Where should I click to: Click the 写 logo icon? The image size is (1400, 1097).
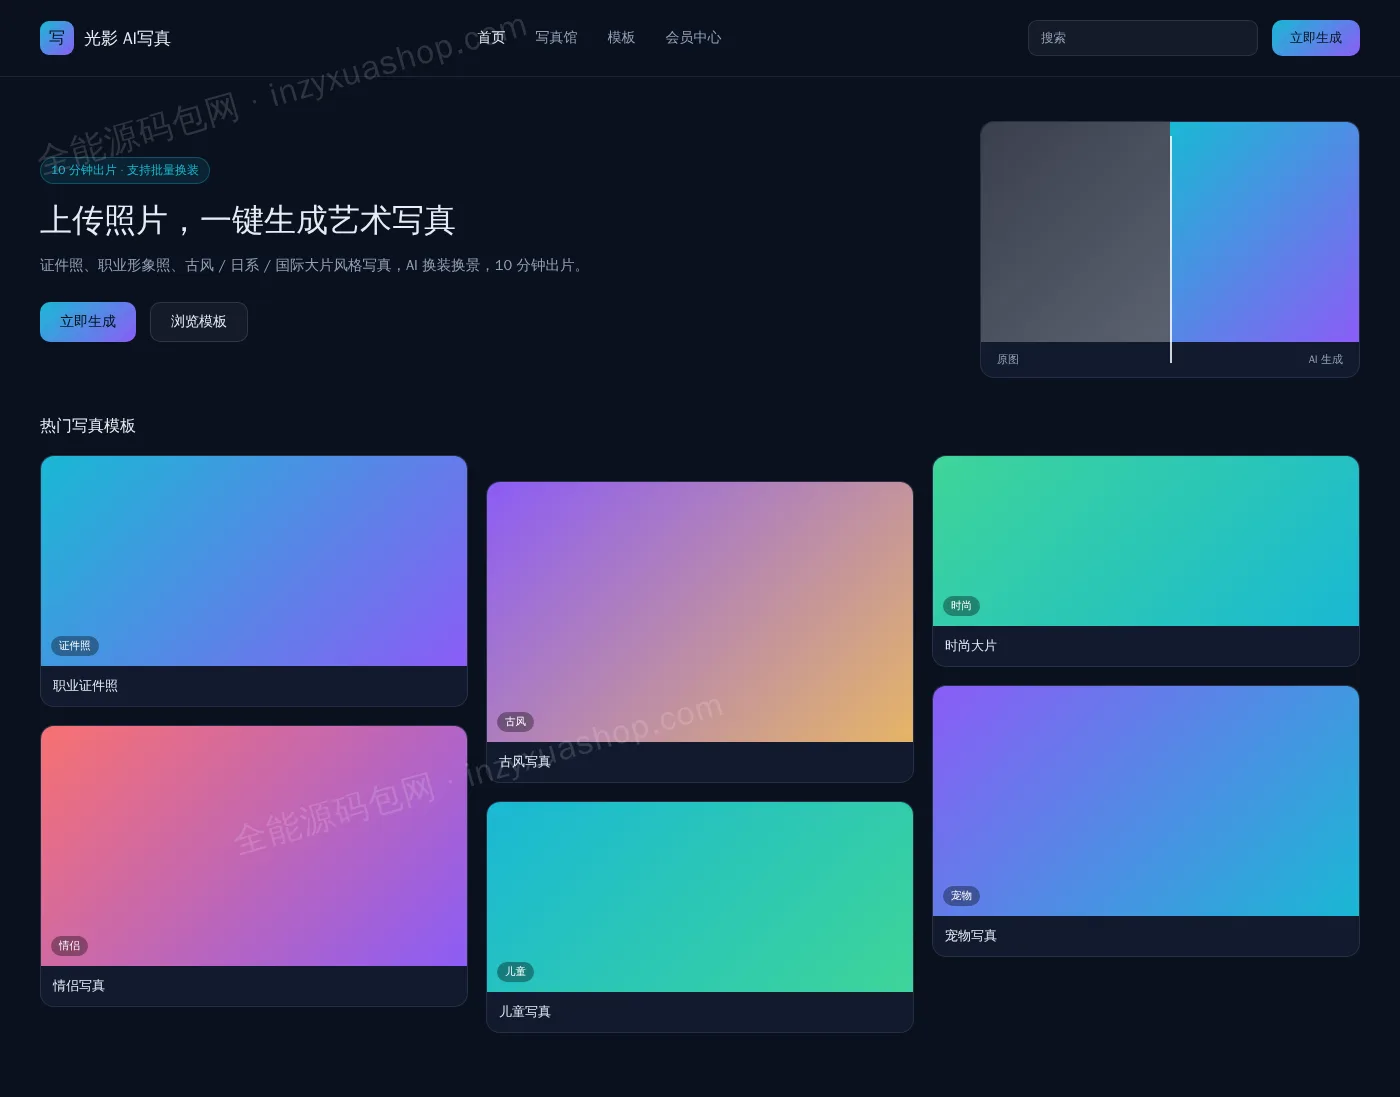pyautogui.click(x=57, y=38)
